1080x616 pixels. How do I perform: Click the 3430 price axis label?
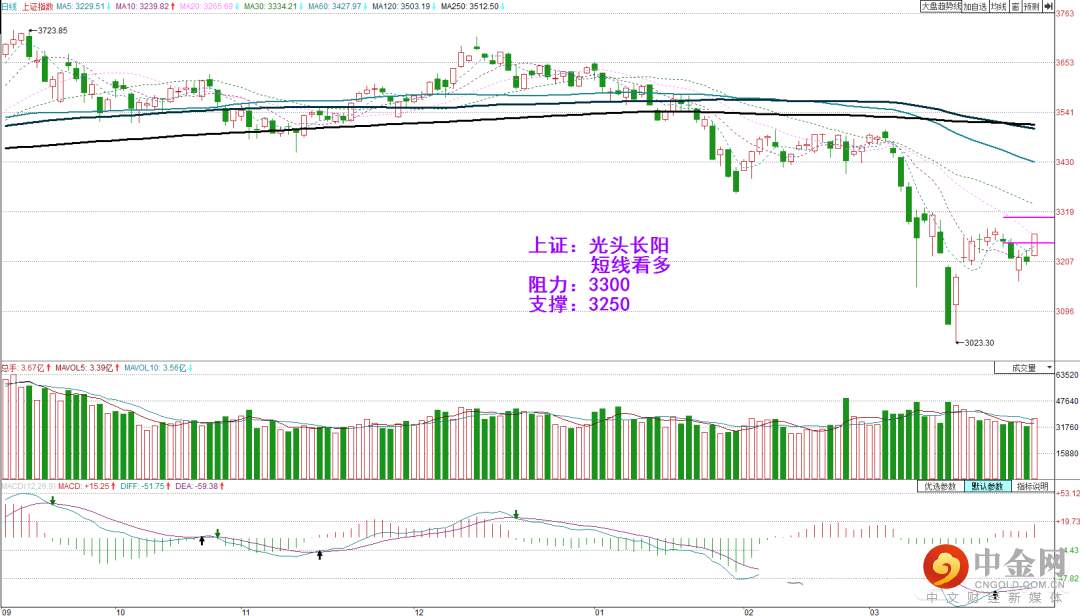coord(1065,162)
